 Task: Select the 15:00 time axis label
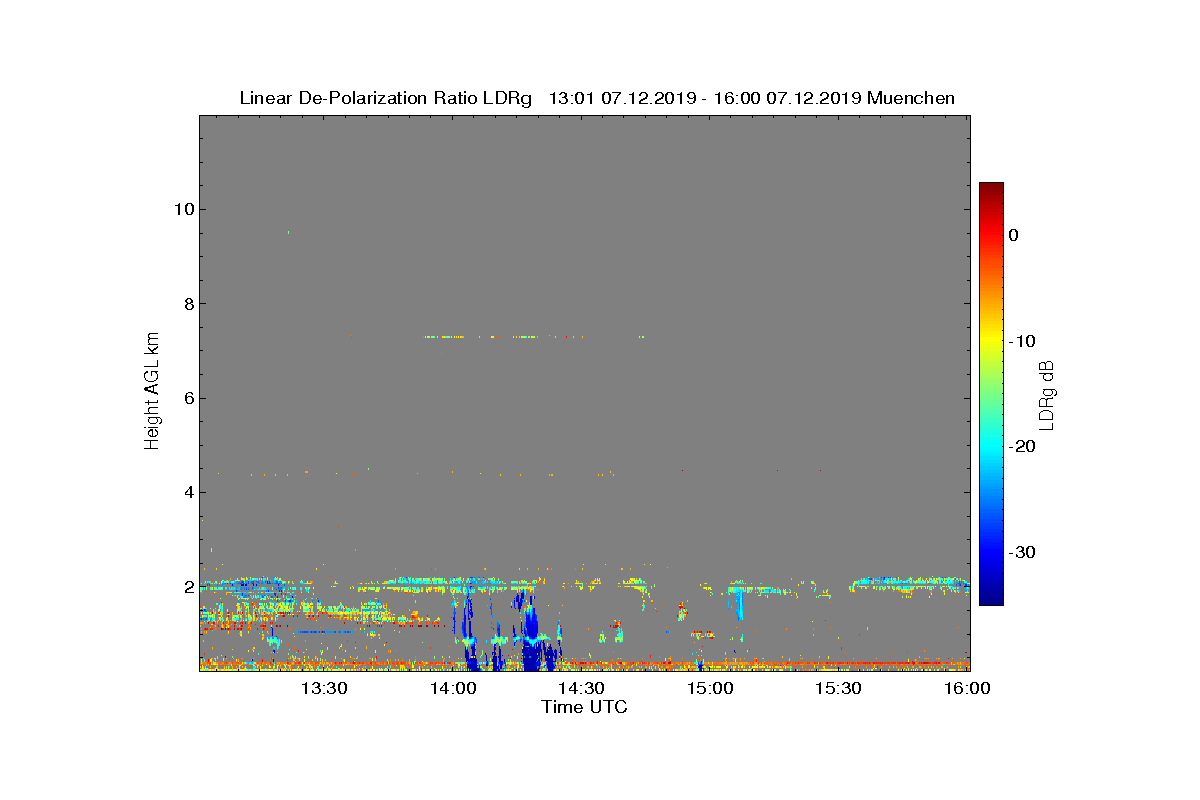(710, 688)
